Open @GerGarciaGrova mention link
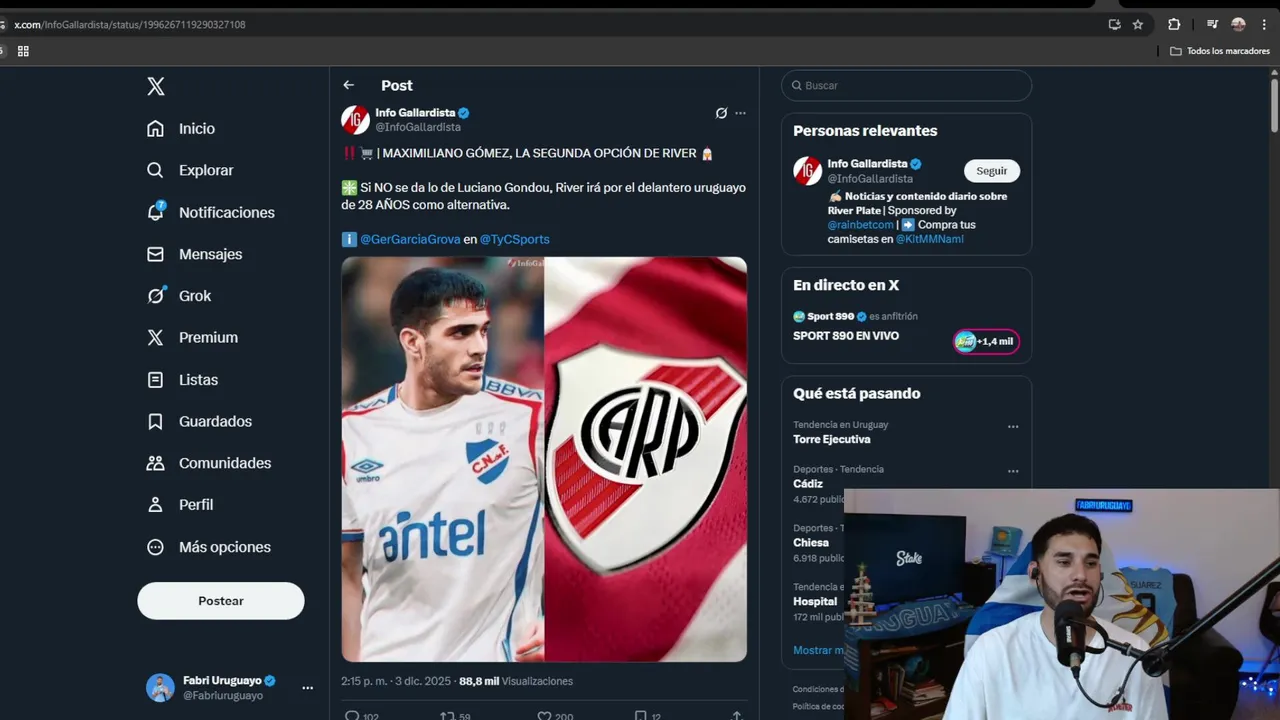Screen dimensions: 1280x720 (410, 239)
